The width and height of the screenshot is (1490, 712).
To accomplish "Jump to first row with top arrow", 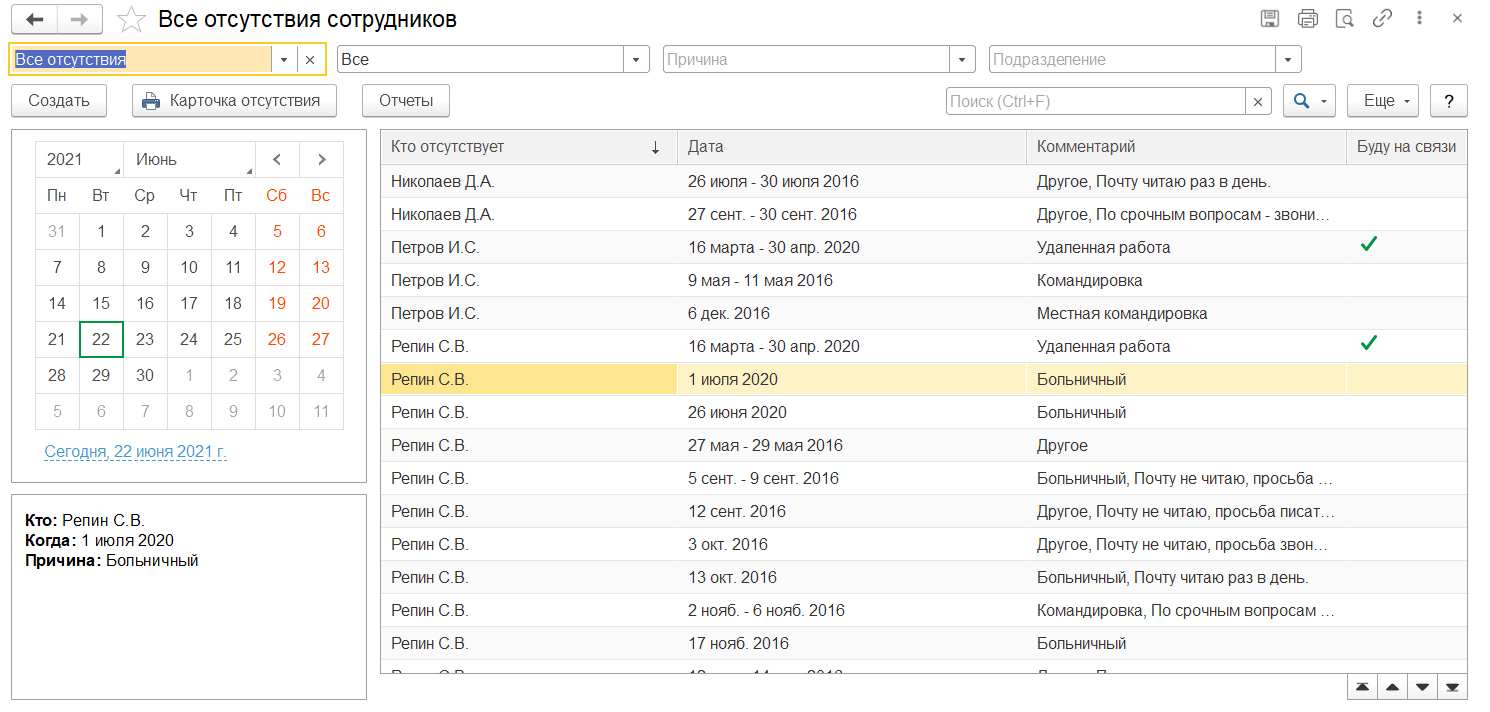I will click(x=1362, y=688).
